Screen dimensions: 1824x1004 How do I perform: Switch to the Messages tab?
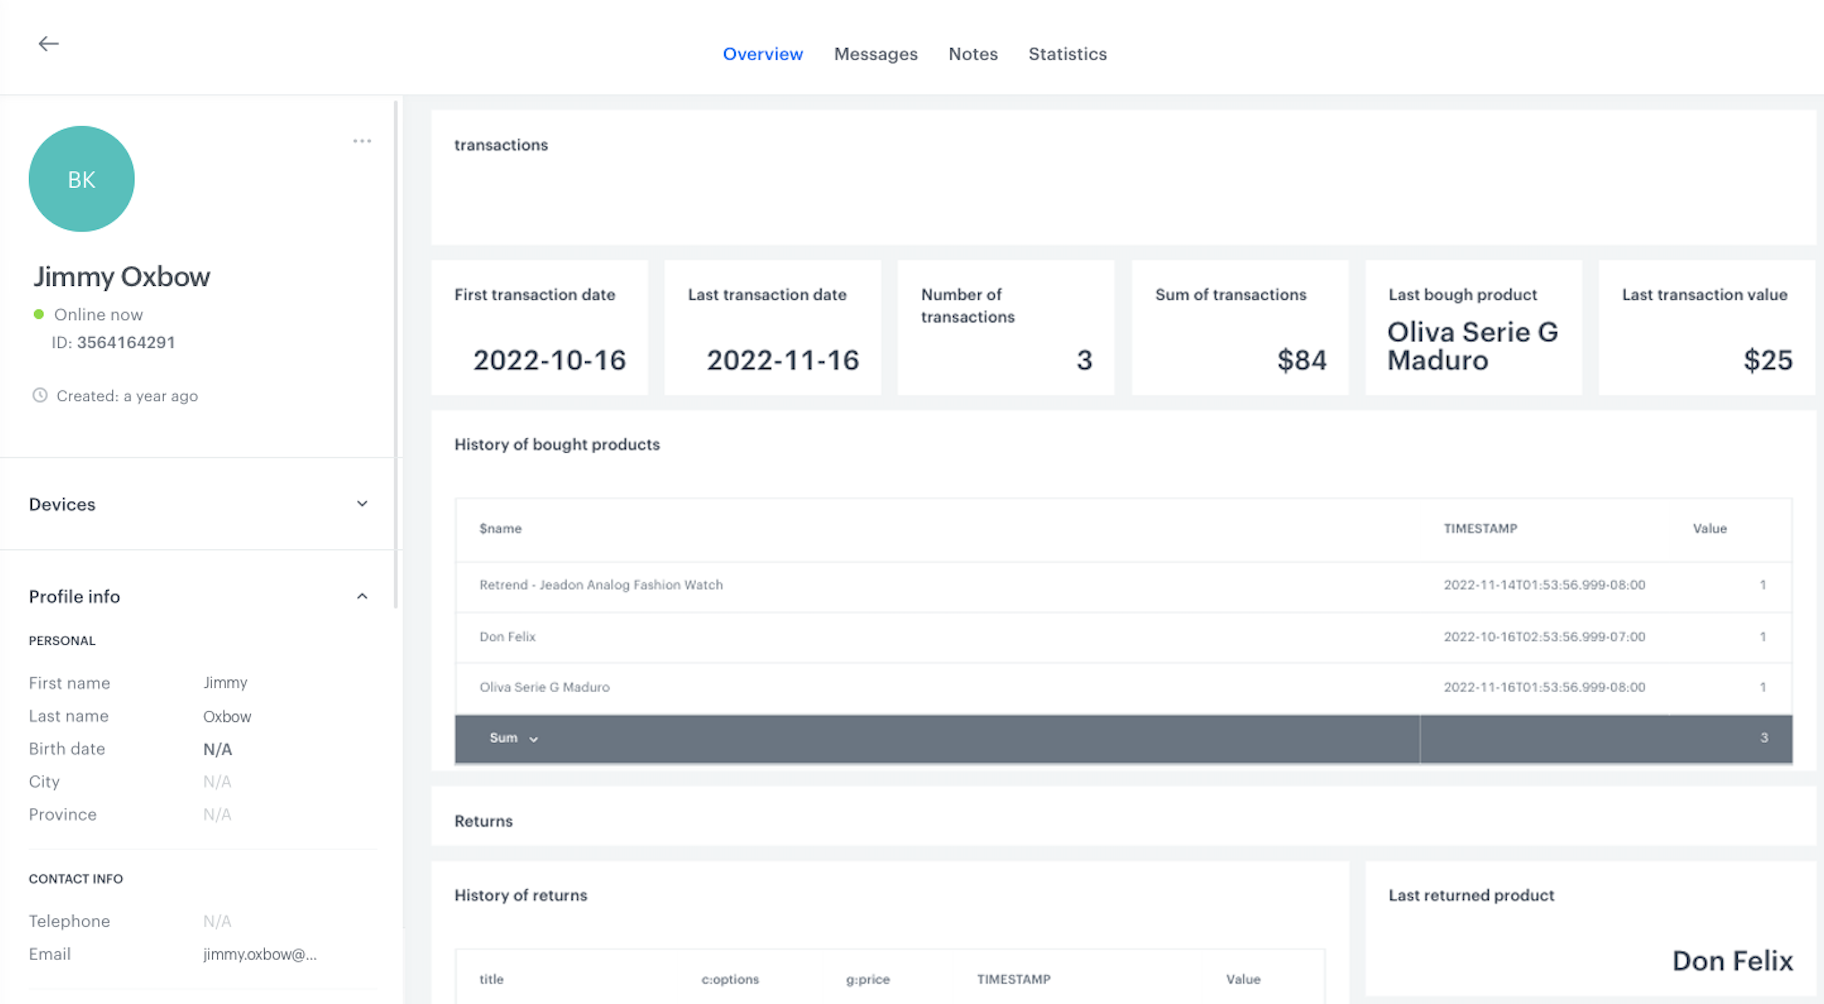point(875,54)
